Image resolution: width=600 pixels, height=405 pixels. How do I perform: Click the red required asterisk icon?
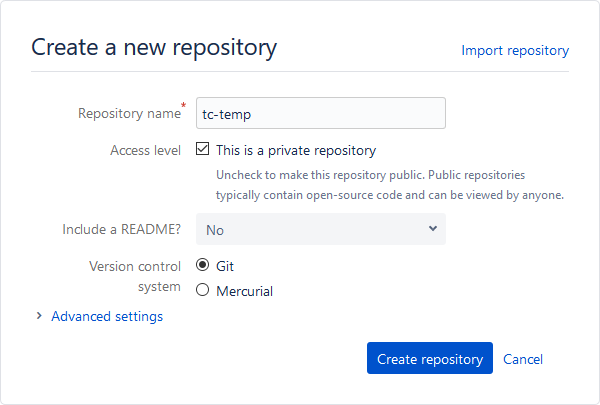pyautogui.click(x=184, y=106)
